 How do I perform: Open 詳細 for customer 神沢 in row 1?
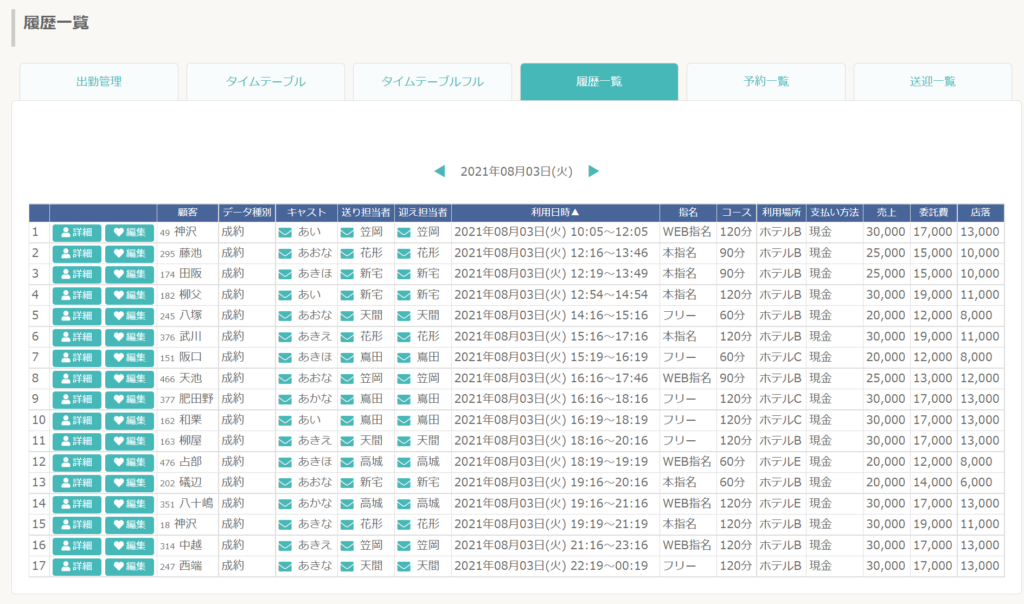click(77, 232)
